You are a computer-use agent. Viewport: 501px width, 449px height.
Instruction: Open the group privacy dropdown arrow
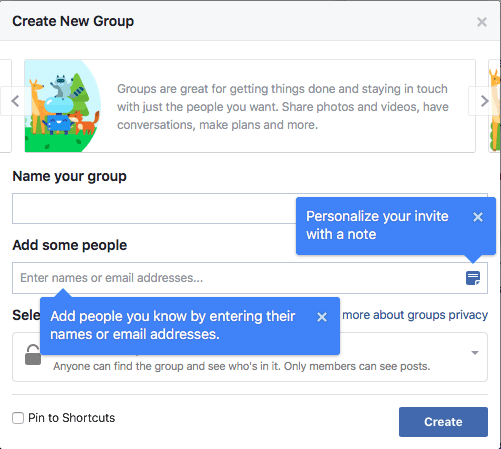pyautogui.click(x=475, y=353)
